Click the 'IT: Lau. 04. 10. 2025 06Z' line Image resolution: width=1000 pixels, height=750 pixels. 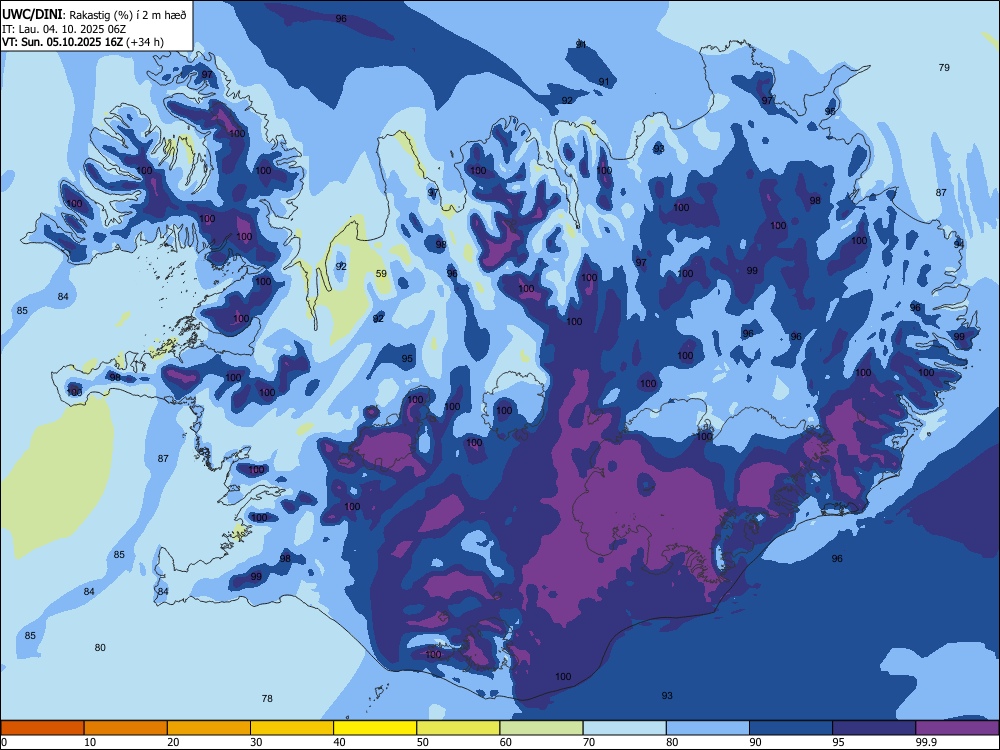[x=64, y=29]
